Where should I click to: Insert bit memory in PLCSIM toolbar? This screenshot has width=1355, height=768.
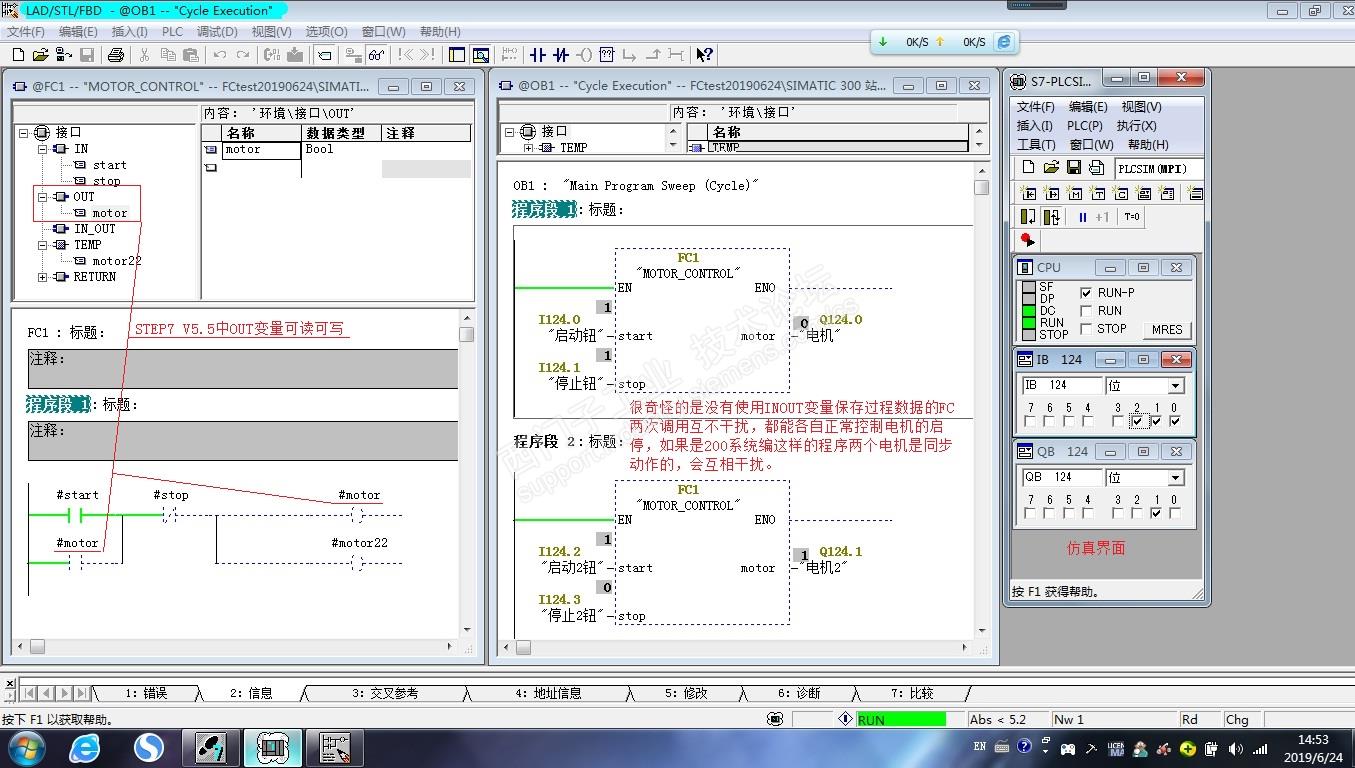(1075, 193)
